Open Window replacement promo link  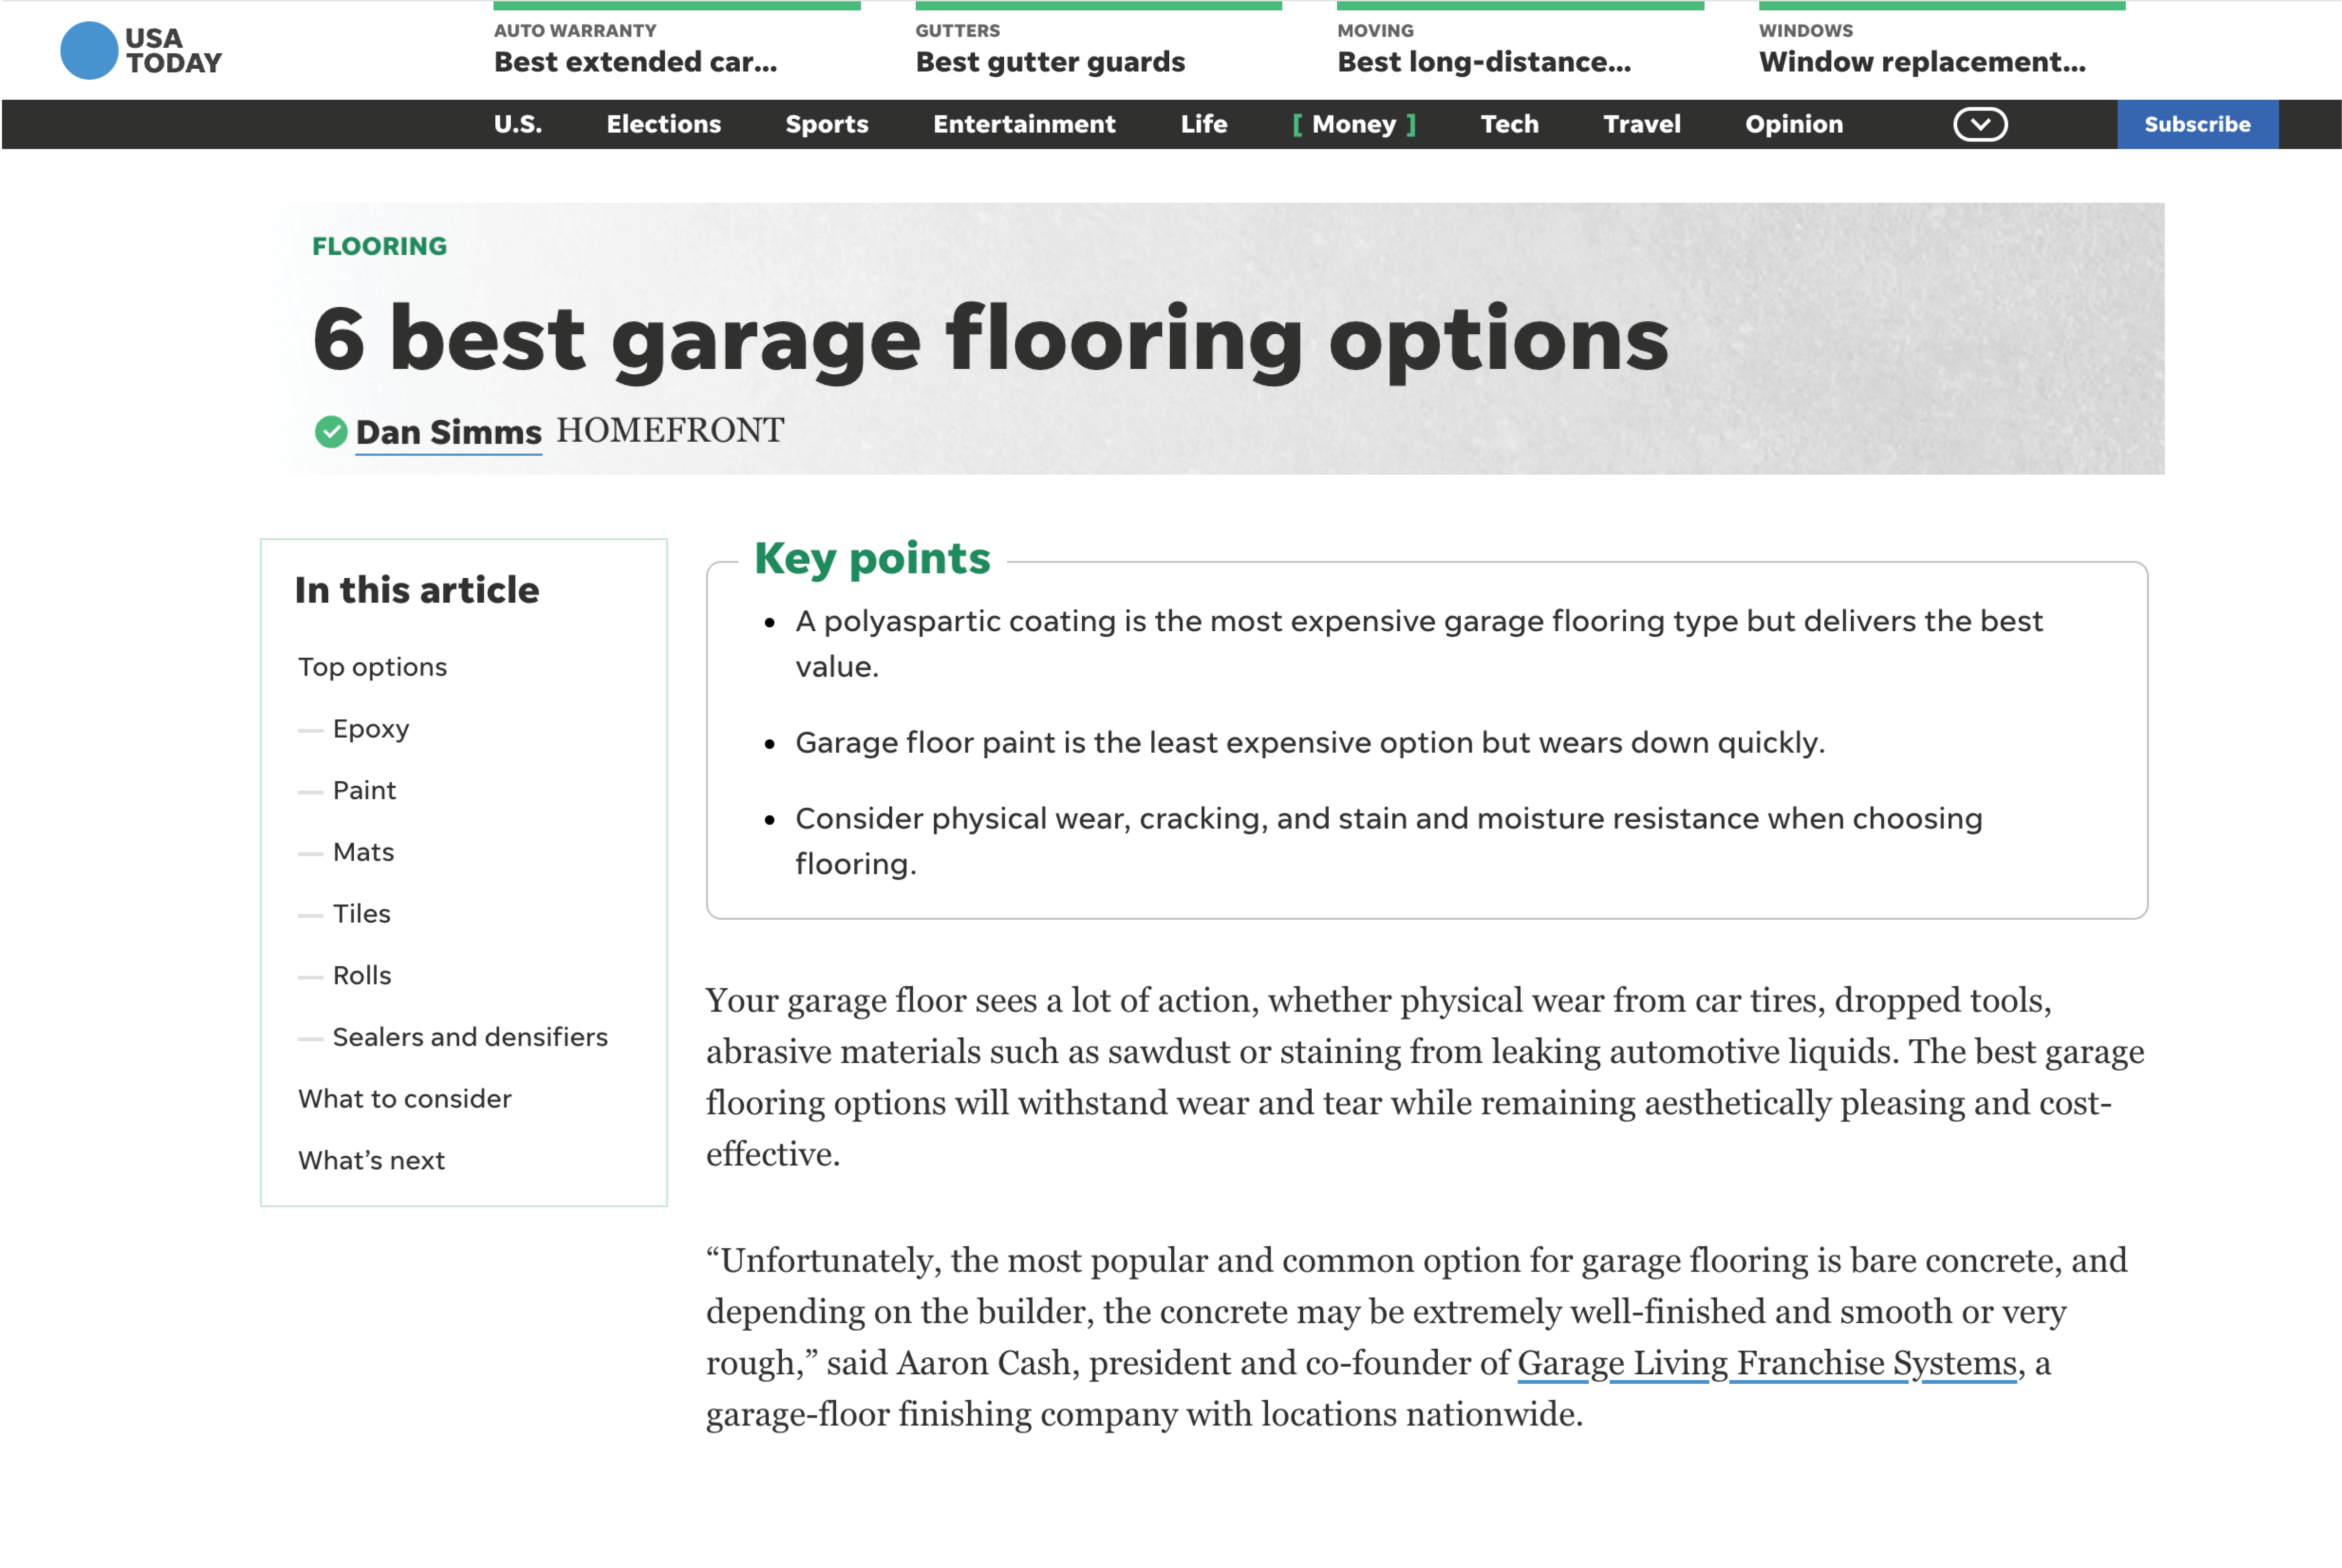(x=1921, y=62)
